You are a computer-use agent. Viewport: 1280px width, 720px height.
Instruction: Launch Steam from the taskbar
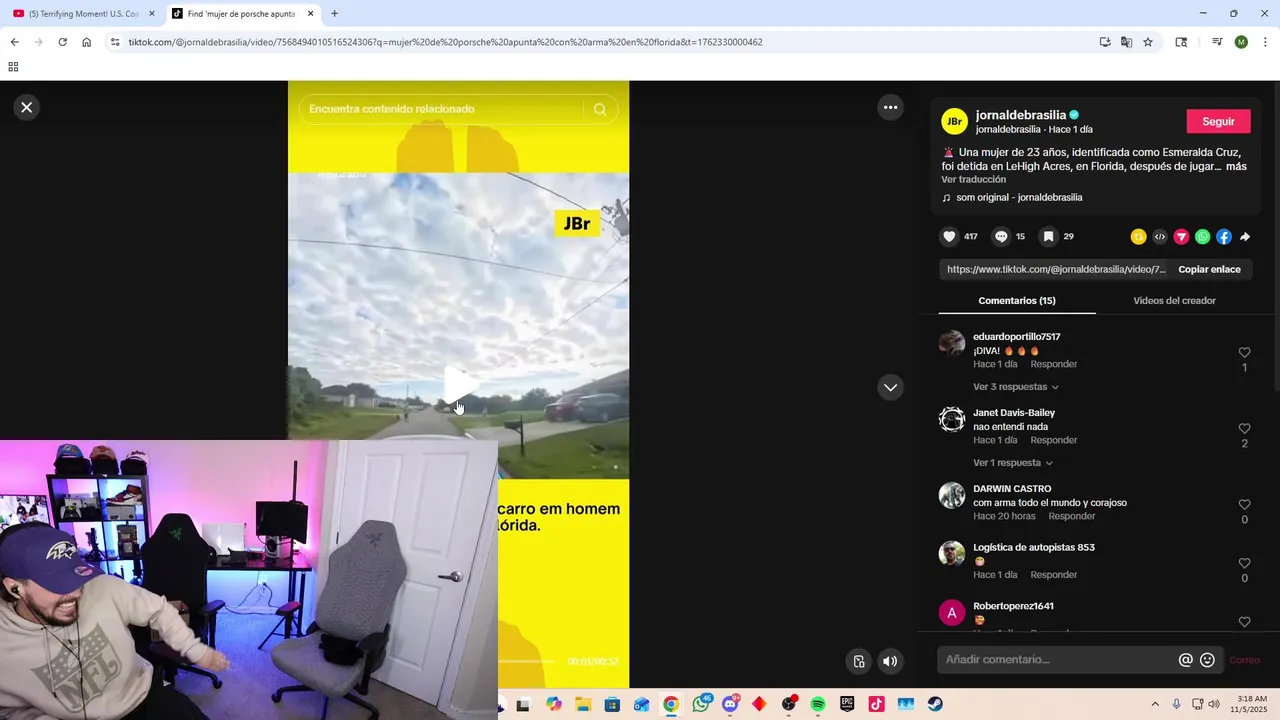pos(935,704)
